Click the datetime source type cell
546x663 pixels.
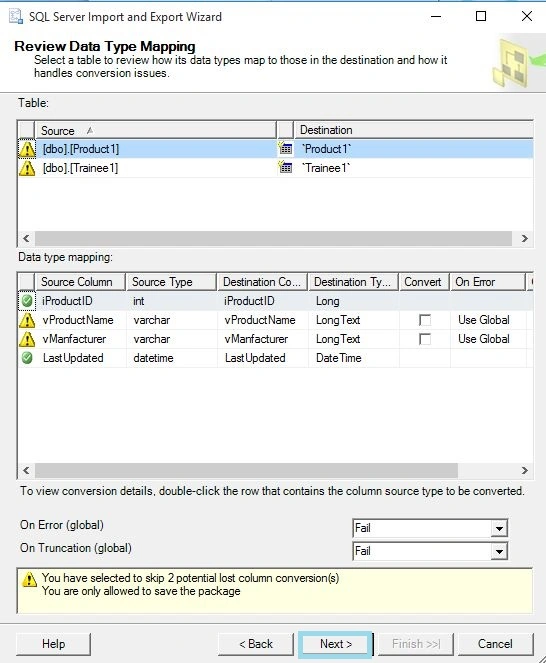pos(171,358)
